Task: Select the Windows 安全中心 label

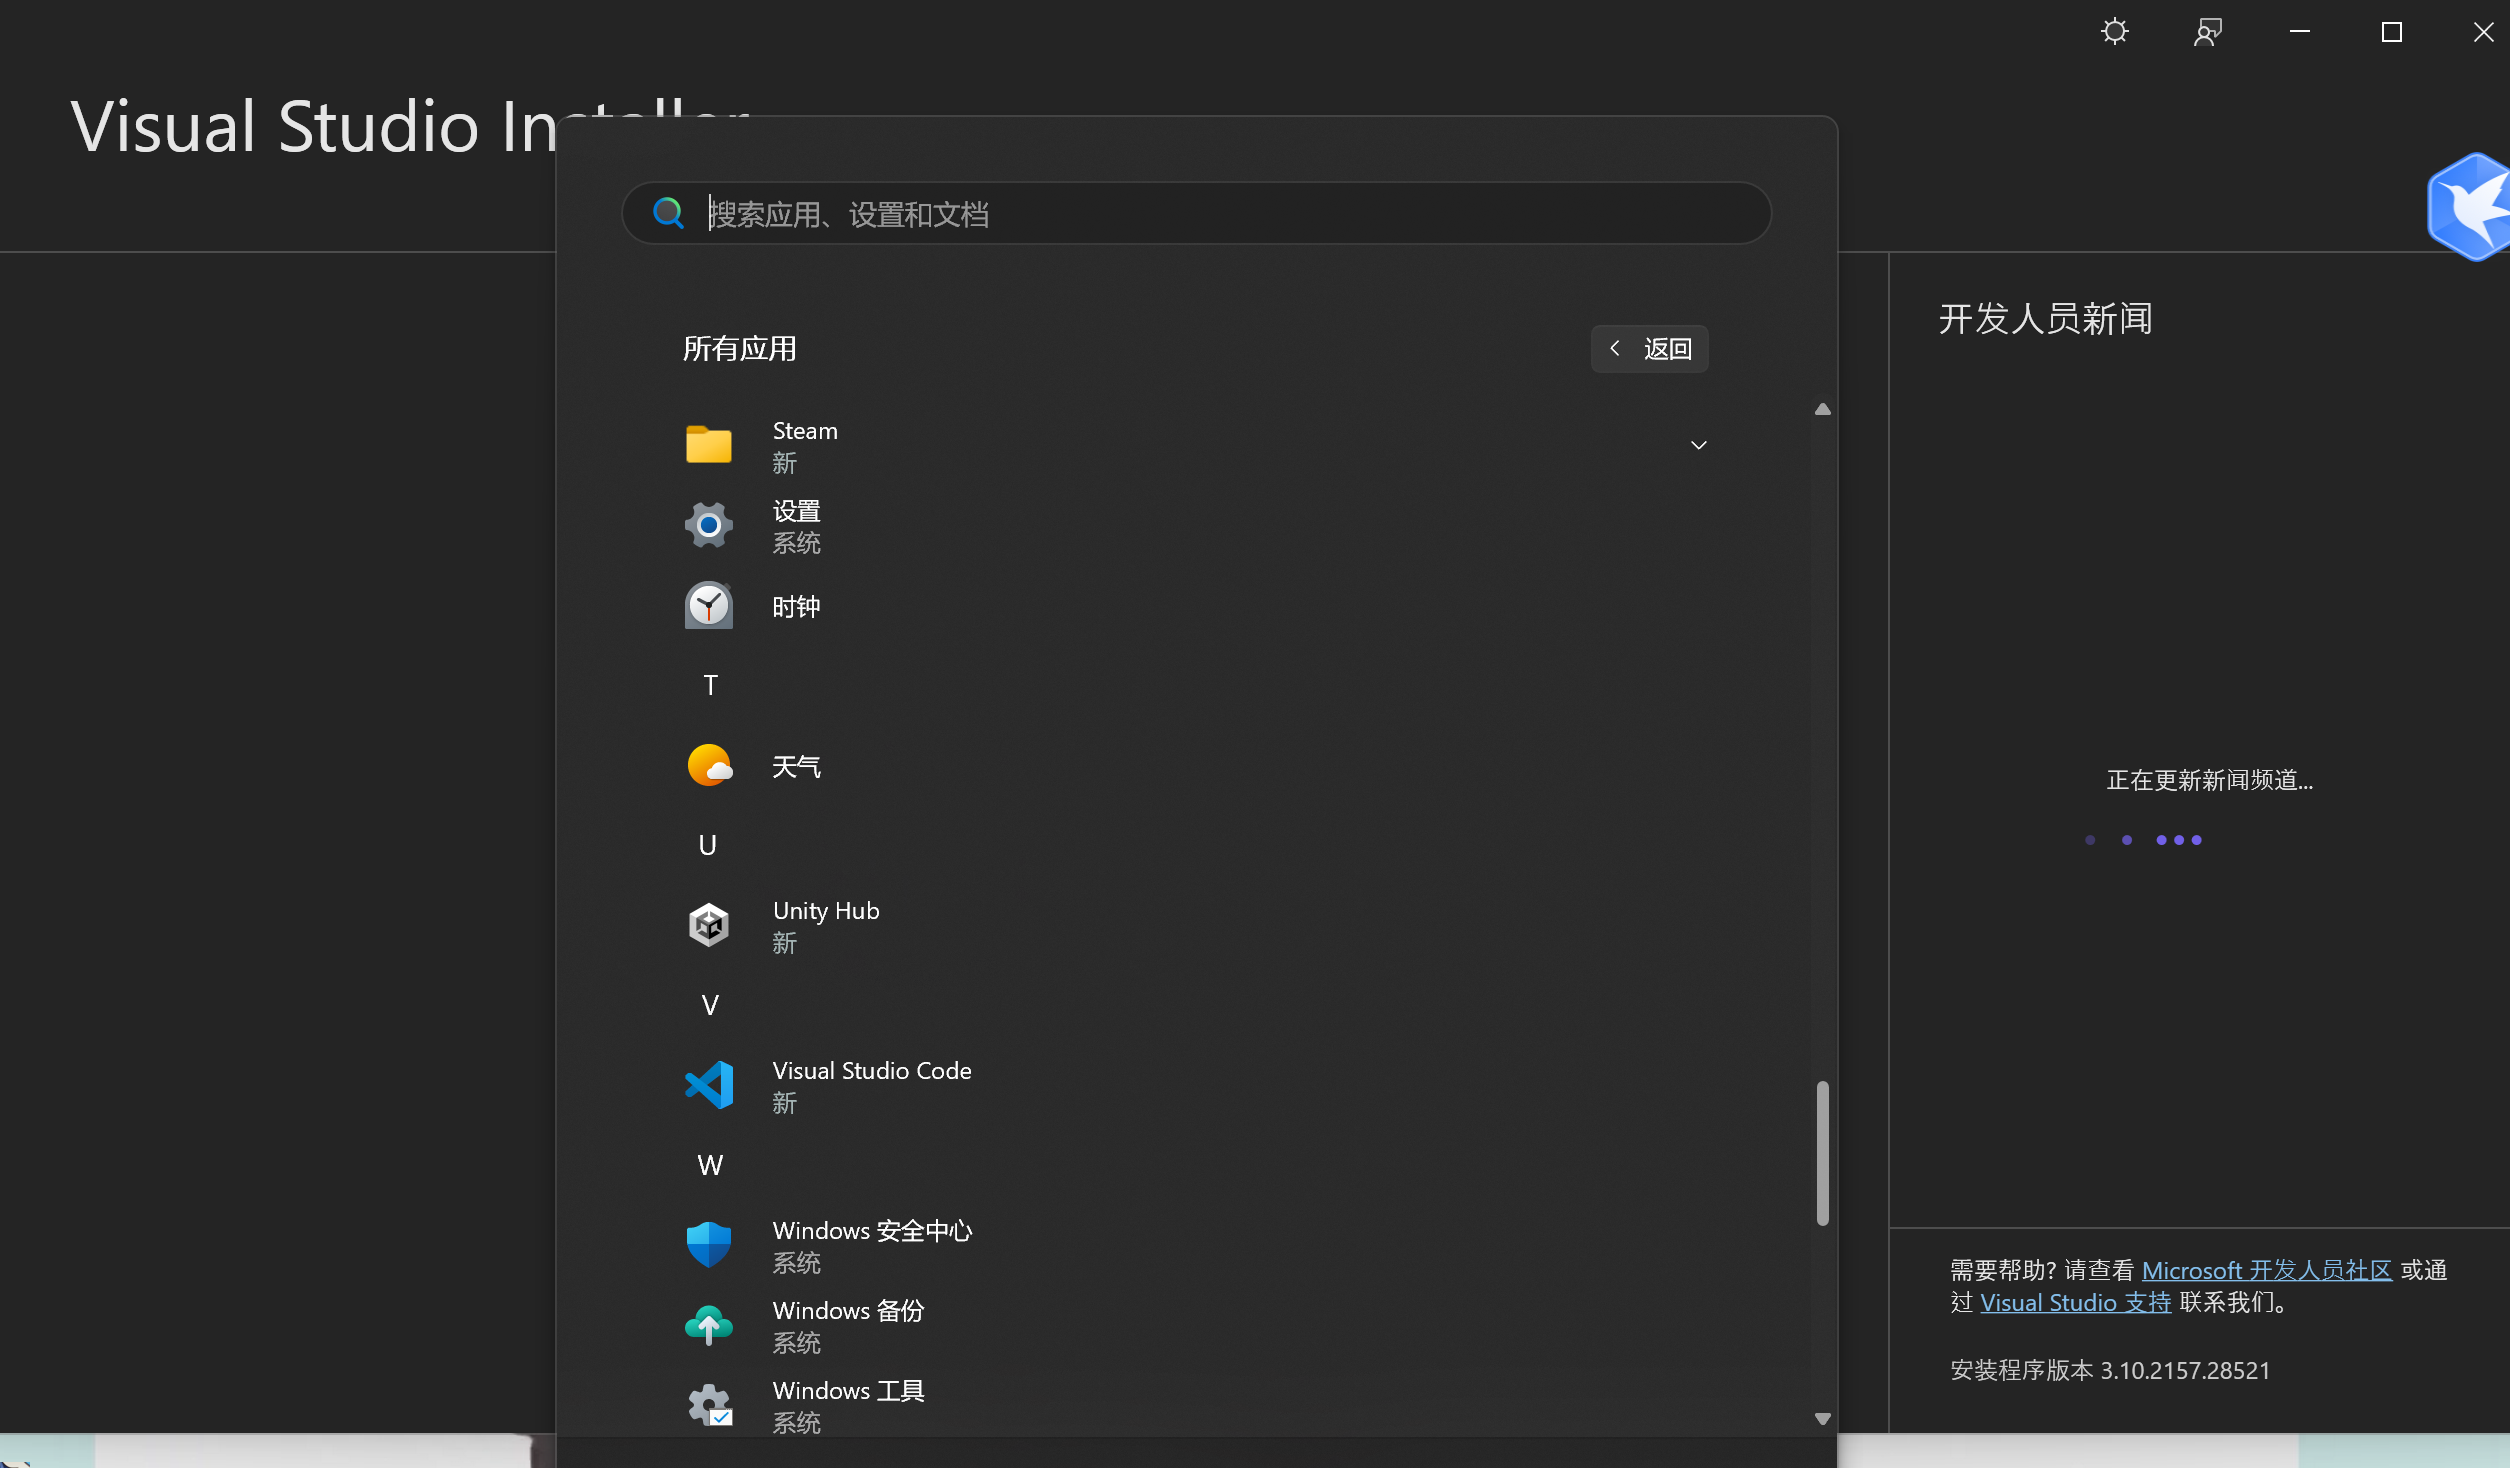Action: pyautogui.click(x=872, y=1231)
